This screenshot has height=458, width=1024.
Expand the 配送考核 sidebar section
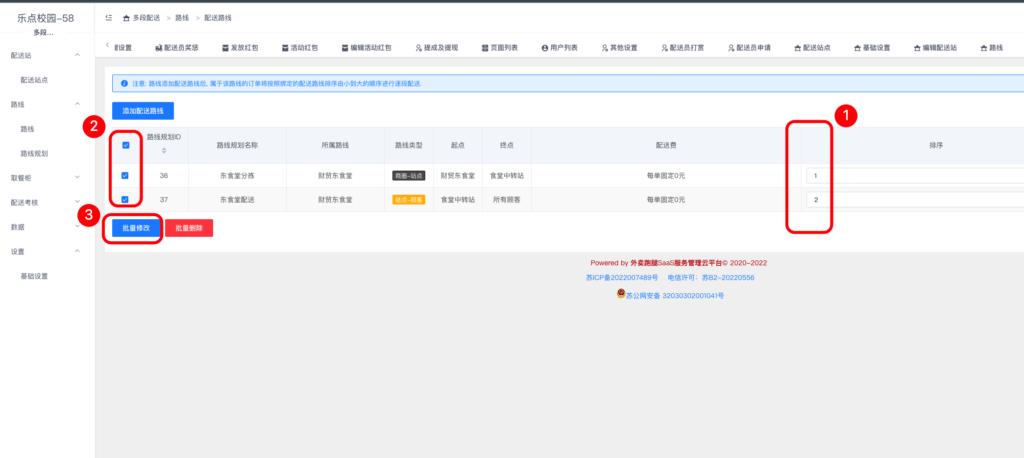point(77,202)
